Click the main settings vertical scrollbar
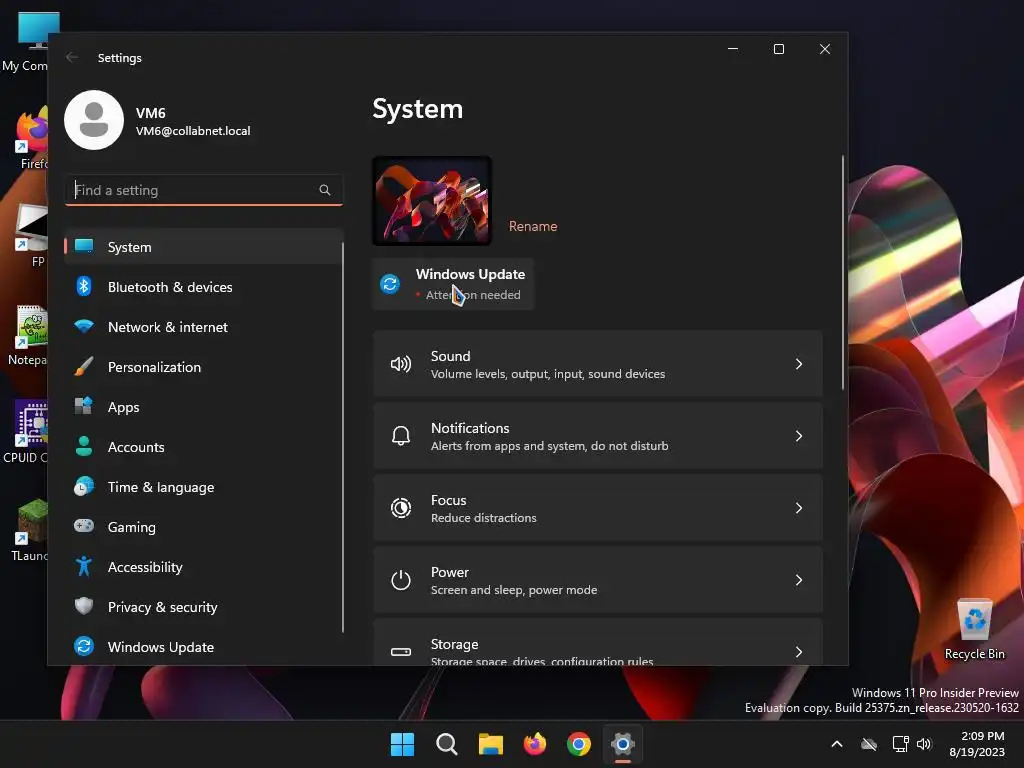1024x768 pixels. [x=843, y=272]
